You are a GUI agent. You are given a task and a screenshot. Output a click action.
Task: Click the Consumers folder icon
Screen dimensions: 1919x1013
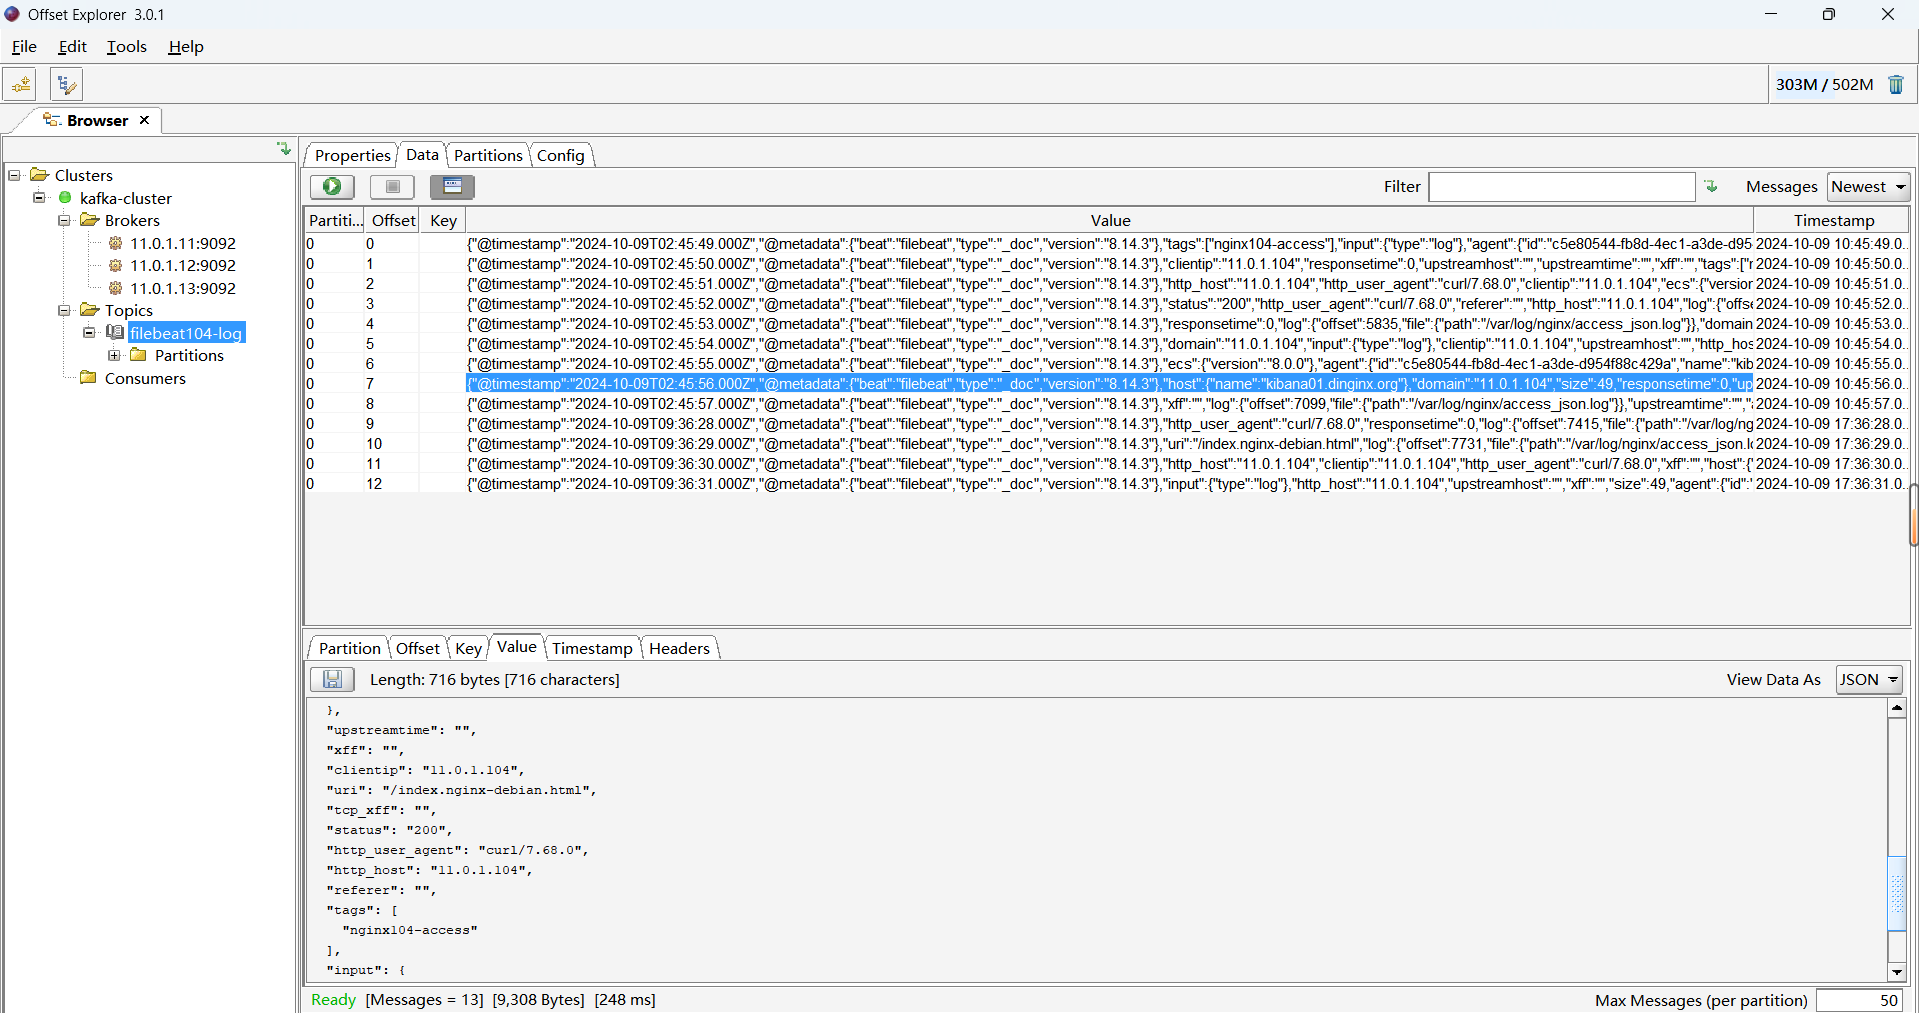pyautogui.click(x=89, y=378)
